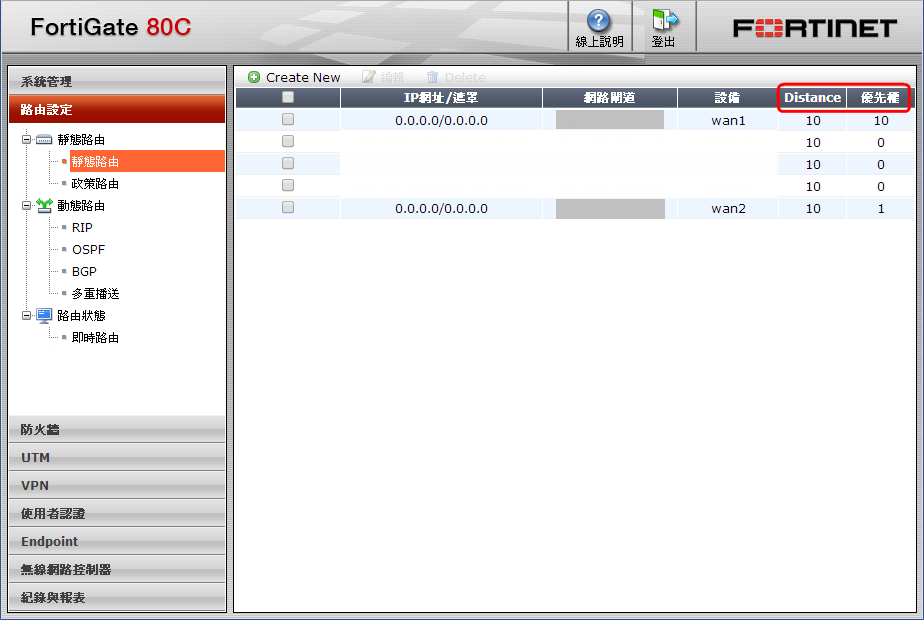Select 即時路由 in the tree
This screenshot has height=620, width=924.
click(95, 338)
